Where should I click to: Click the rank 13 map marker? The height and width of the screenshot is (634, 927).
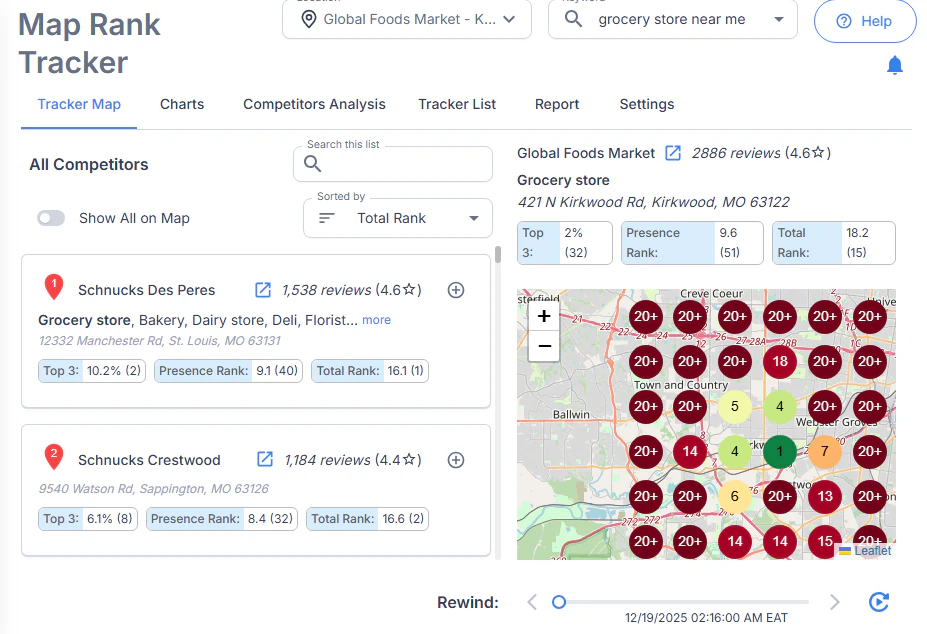824,496
